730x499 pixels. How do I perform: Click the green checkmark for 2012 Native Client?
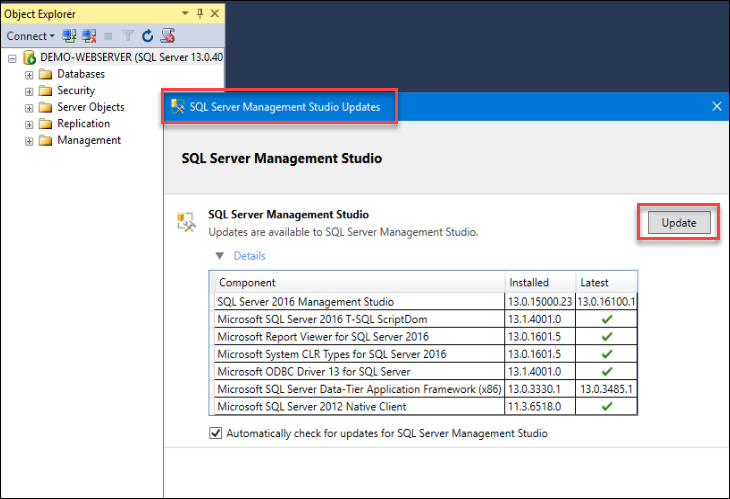[607, 406]
